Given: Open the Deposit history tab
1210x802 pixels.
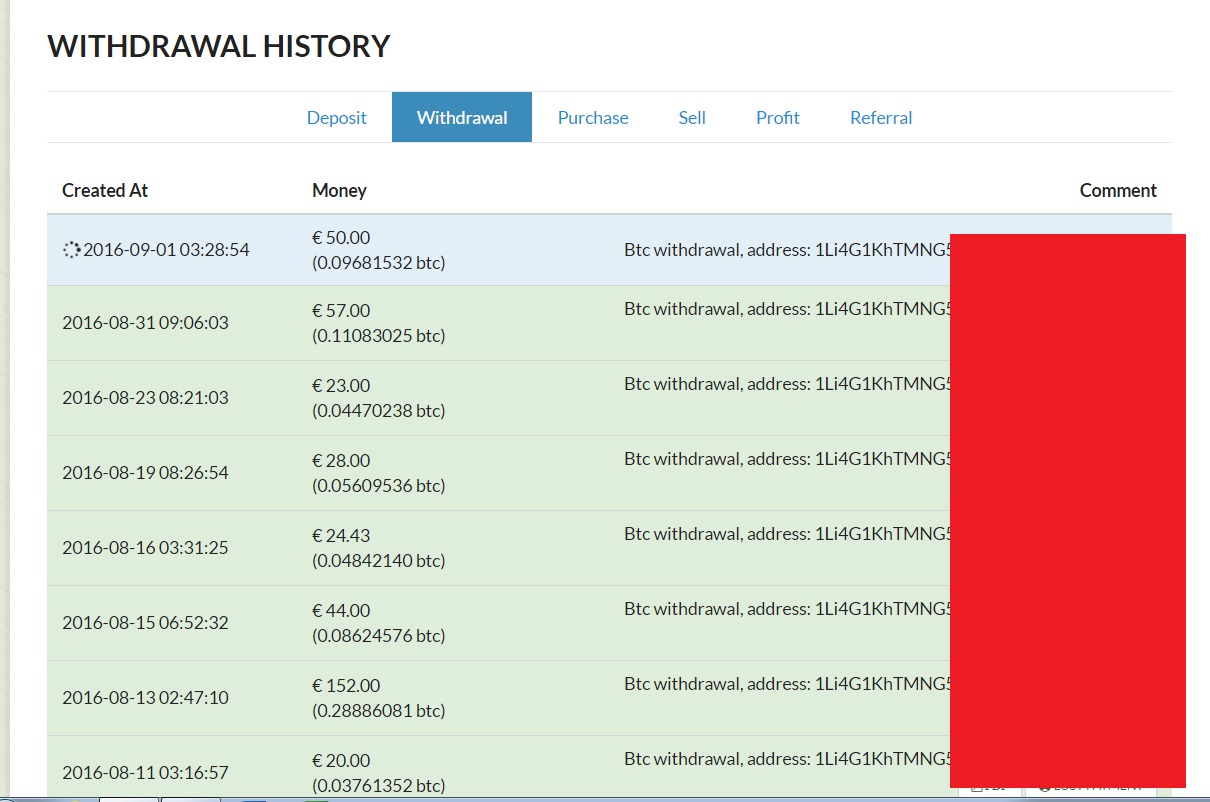Looking at the screenshot, I should click(336, 117).
